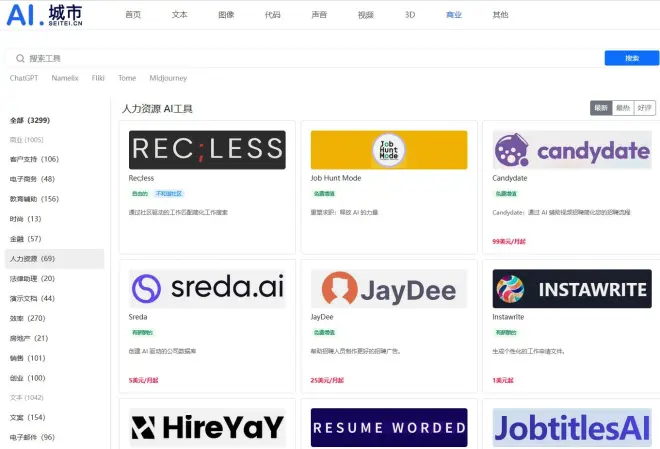Click the JayDee logo image

coord(389,288)
